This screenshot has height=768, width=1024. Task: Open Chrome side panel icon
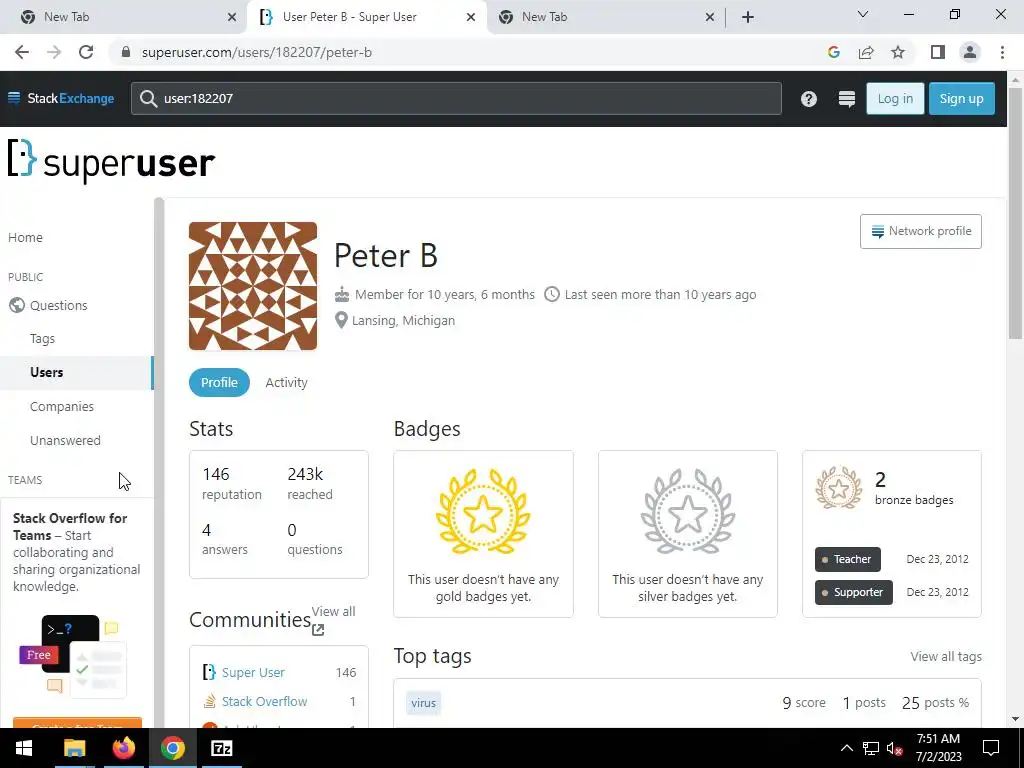click(x=938, y=52)
